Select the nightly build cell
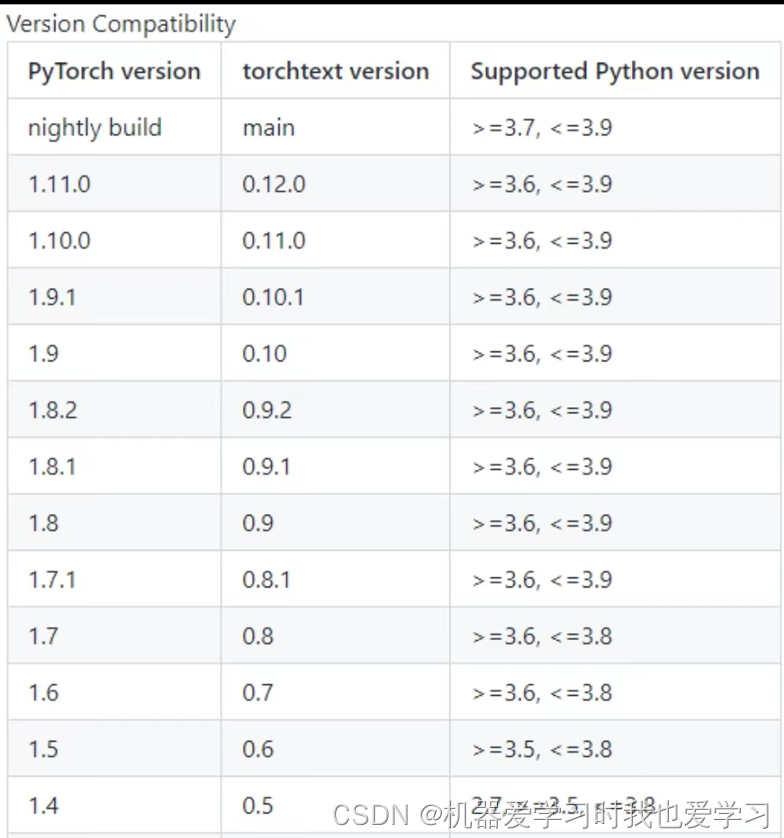The width and height of the screenshot is (784, 838). 114,127
